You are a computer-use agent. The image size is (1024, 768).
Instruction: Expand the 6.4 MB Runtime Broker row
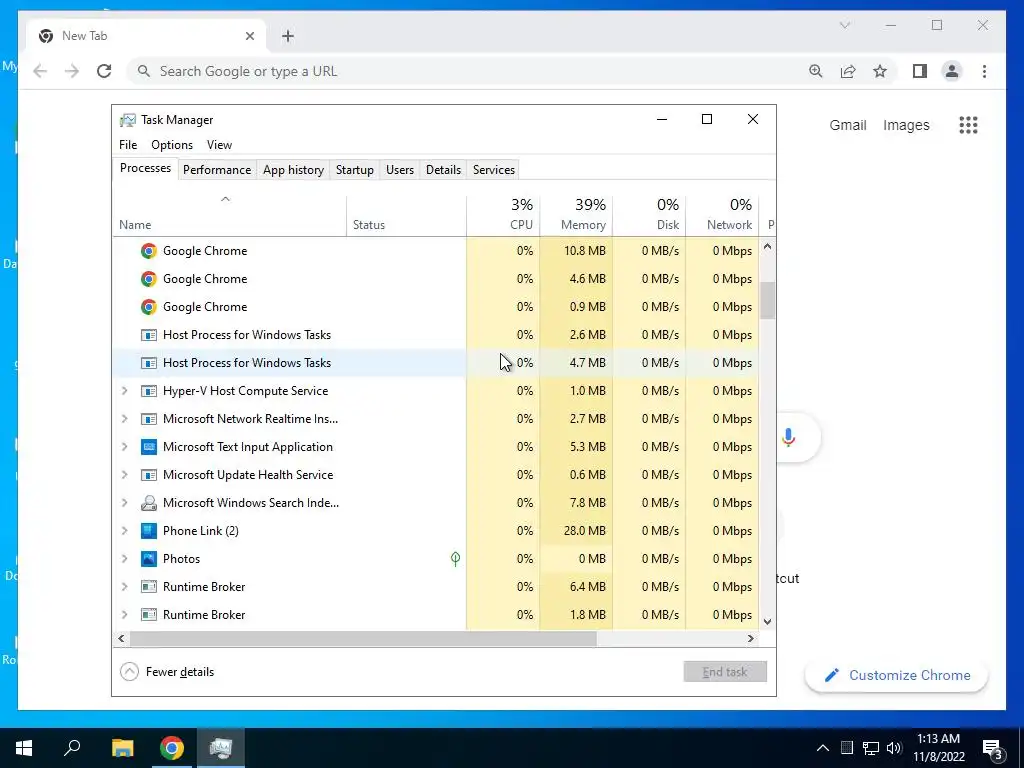(x=124, y=587)
